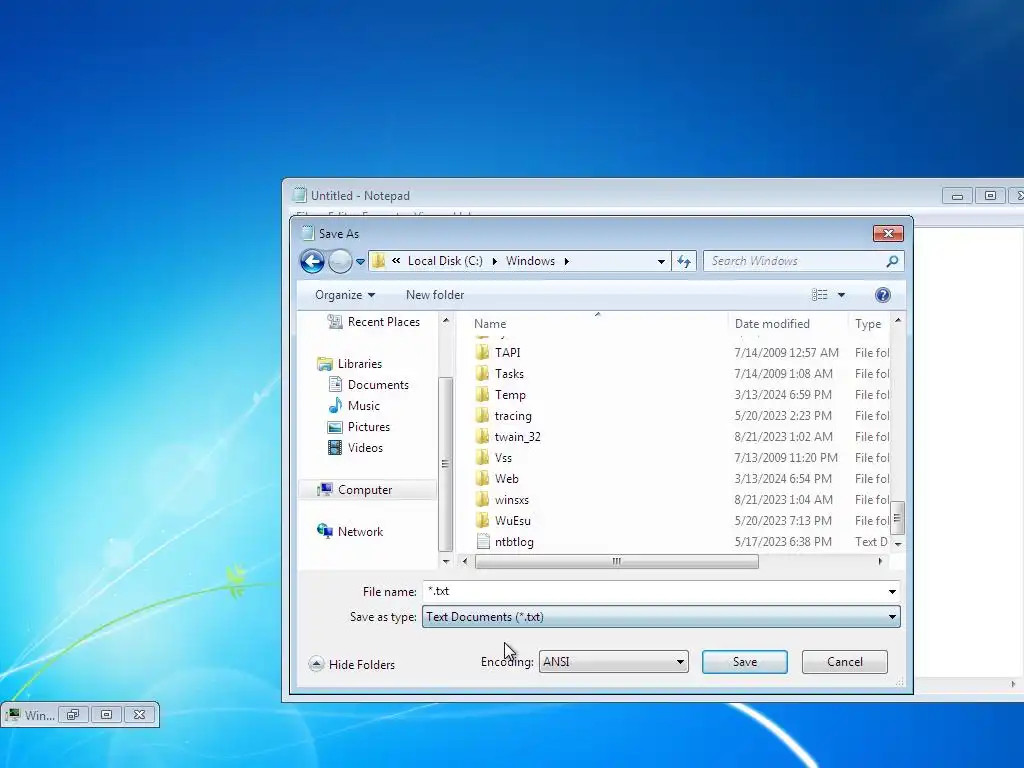Click the file list vertical scrollbar thumb
This screenshot has height=768, width=1024.
897,518
